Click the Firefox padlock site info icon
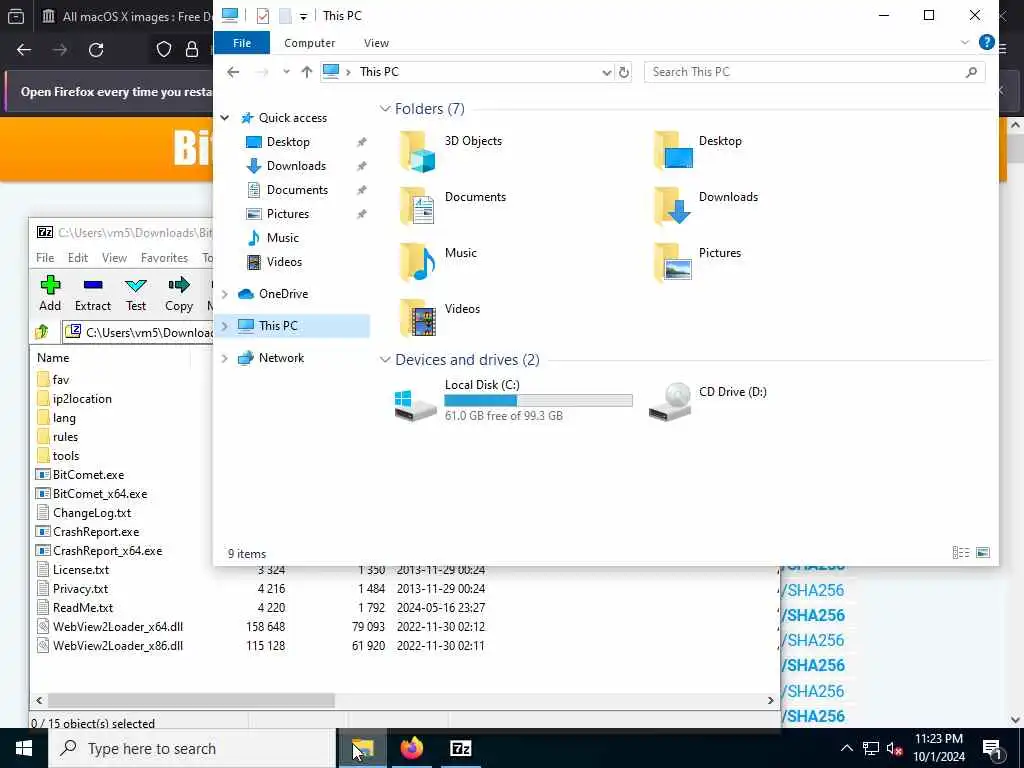Viewport: 1024px width, 768px height. click(191, 50)
